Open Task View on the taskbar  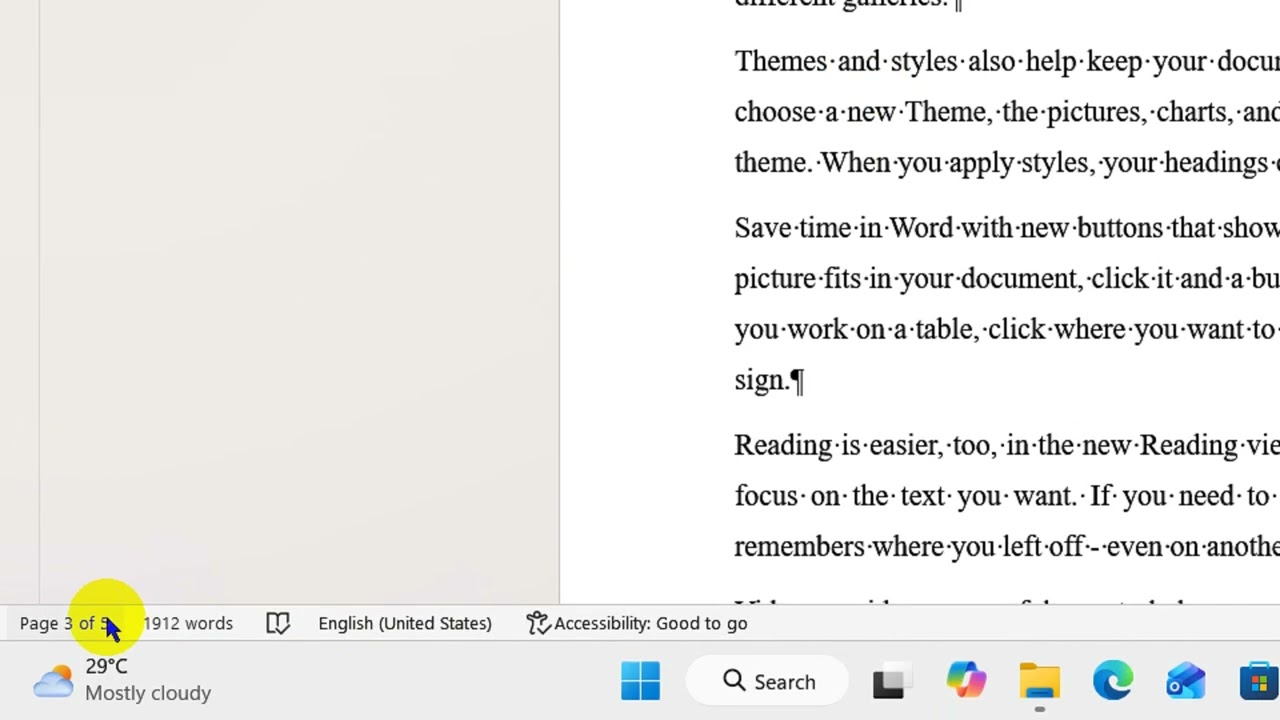(890, 682)
